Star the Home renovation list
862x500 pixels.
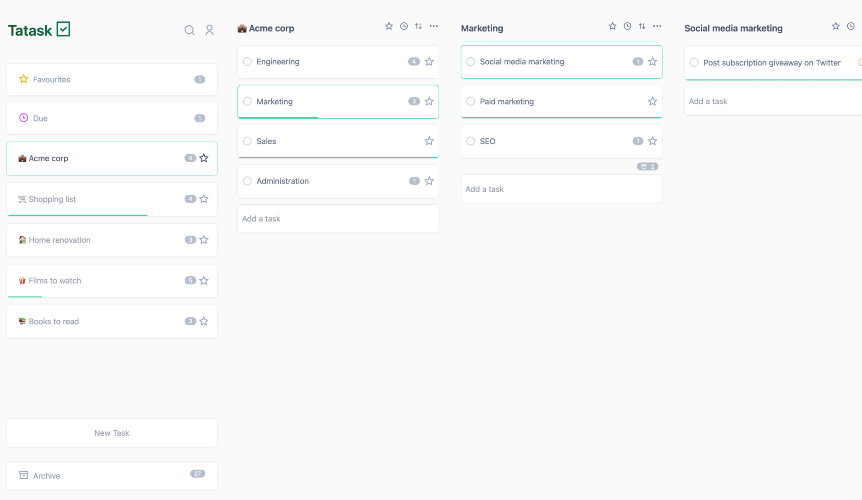204,240
